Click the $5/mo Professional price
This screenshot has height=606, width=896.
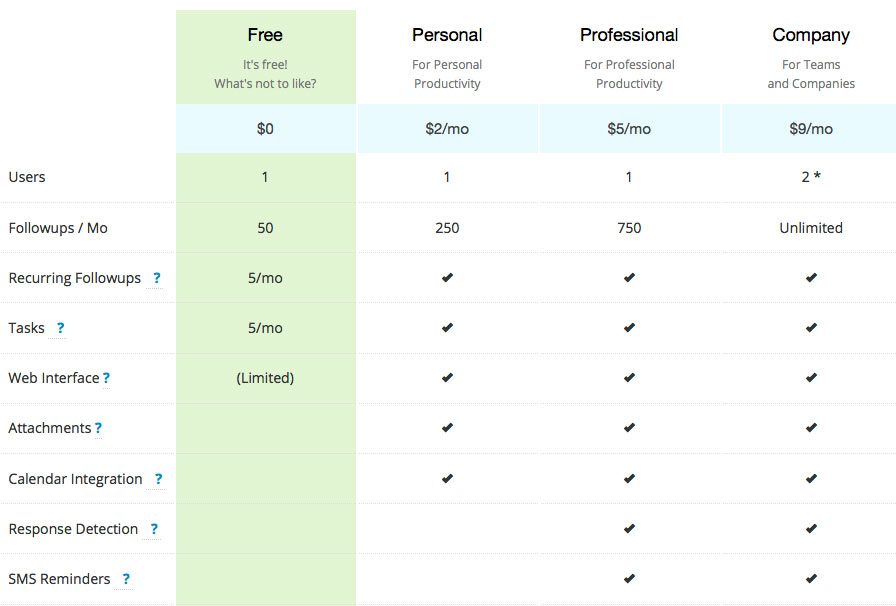pyautogui.click(x=629, y=129)
